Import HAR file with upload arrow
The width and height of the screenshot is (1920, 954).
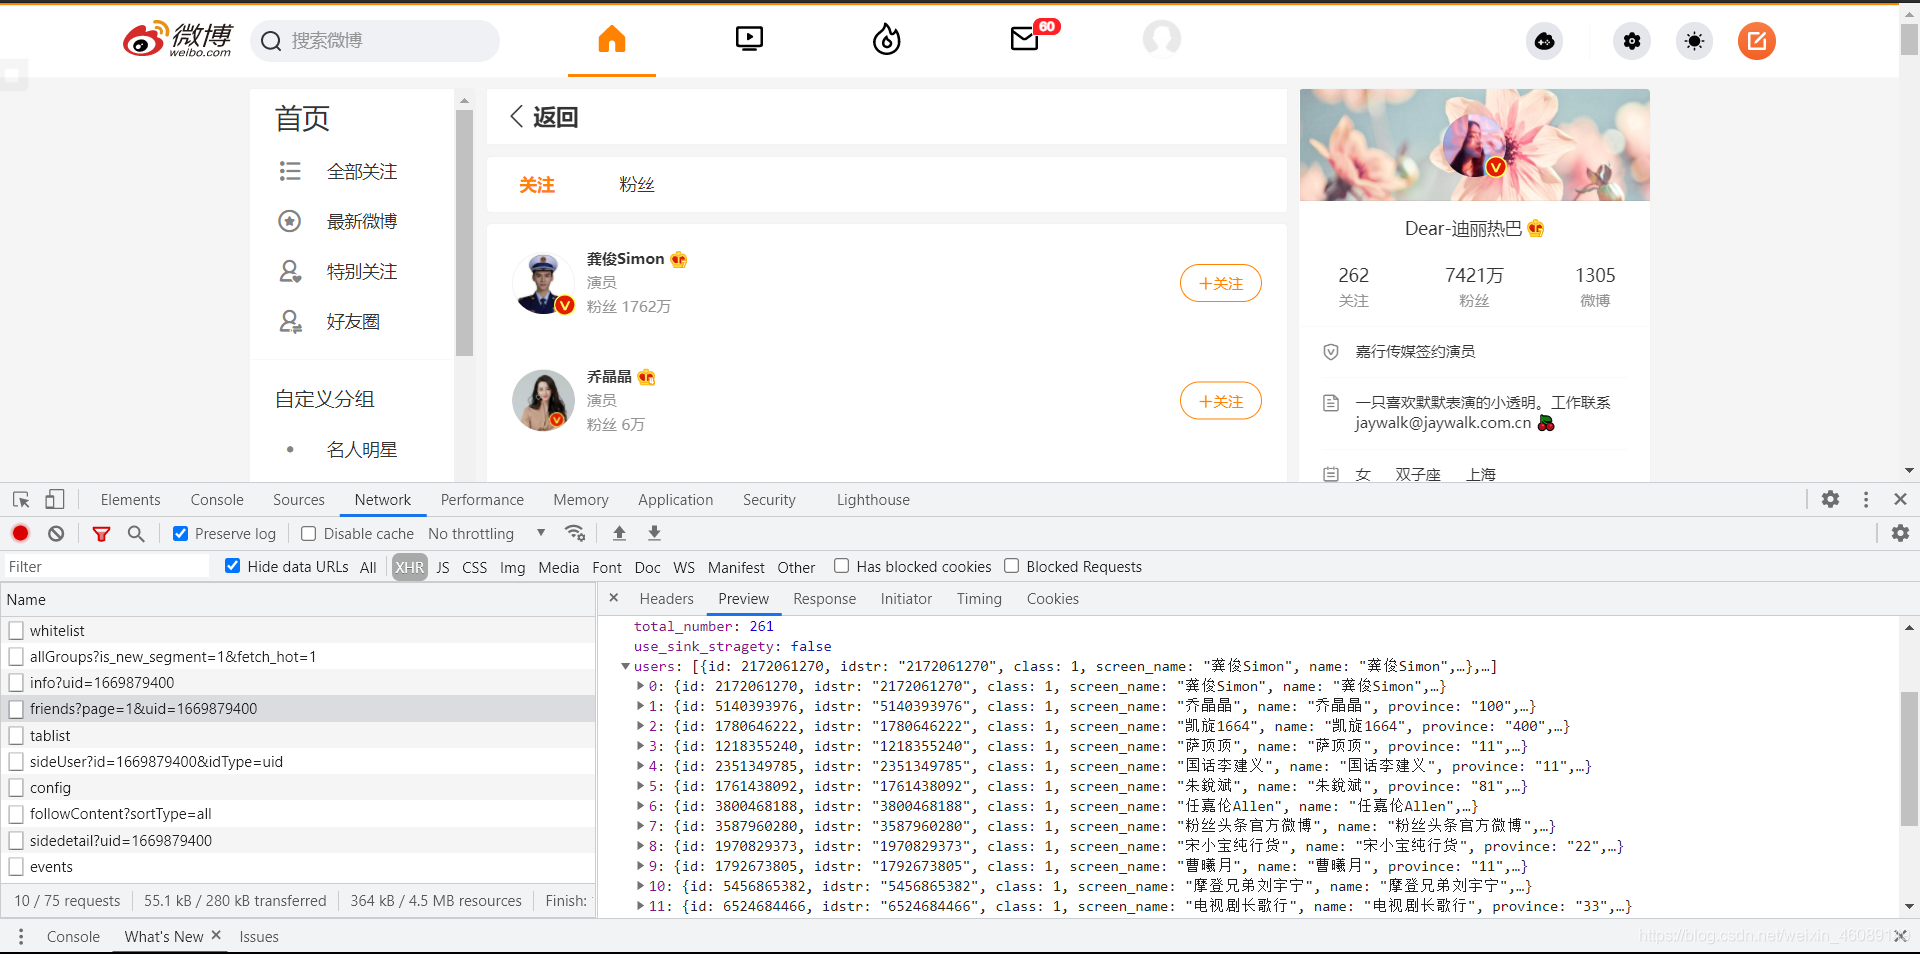coord(619,533)
